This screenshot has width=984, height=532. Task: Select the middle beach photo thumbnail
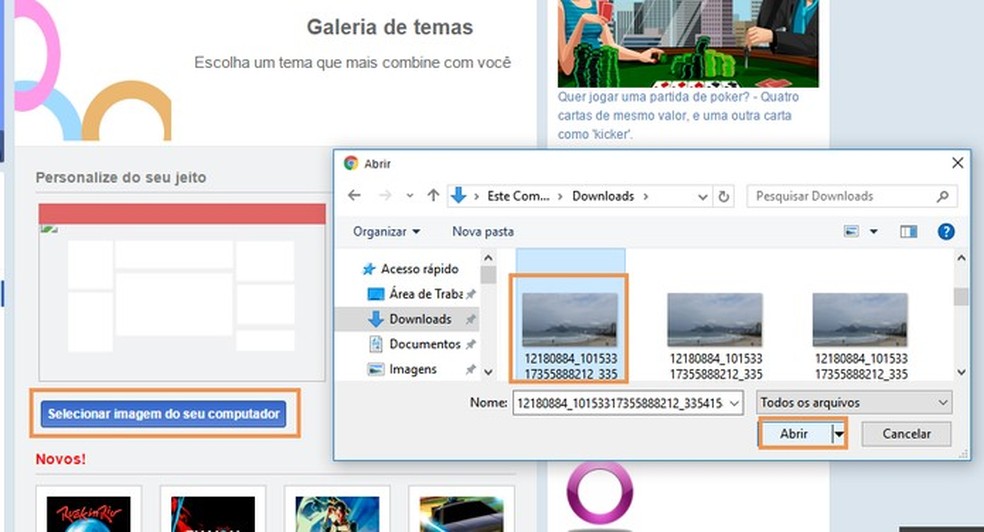(715, 320)
